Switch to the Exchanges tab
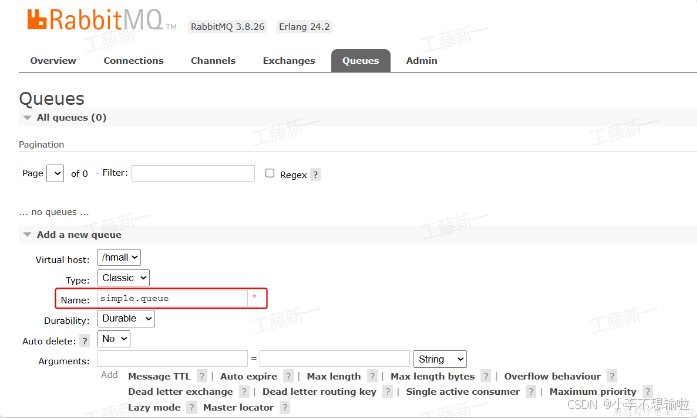The width and height of the screenshot is (697, 418). click(x=289, y=61)
